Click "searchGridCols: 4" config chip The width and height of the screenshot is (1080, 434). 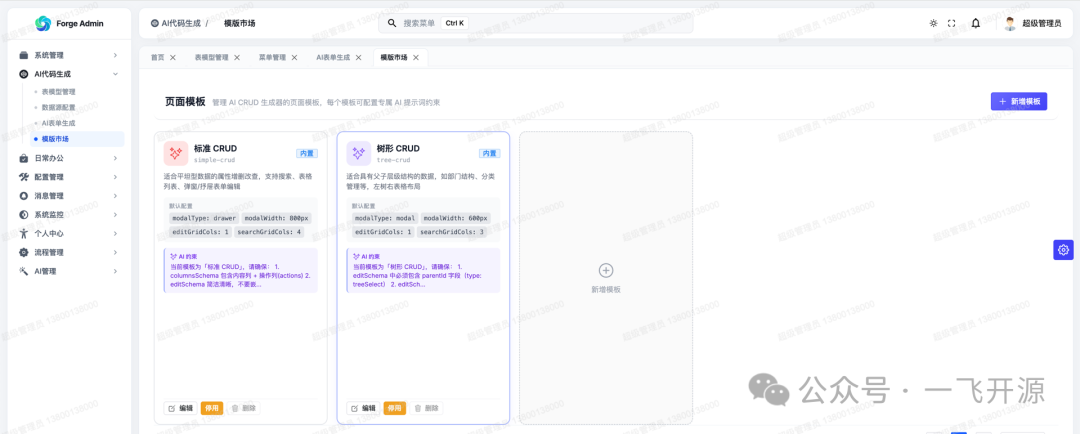[x=269, y=232]
